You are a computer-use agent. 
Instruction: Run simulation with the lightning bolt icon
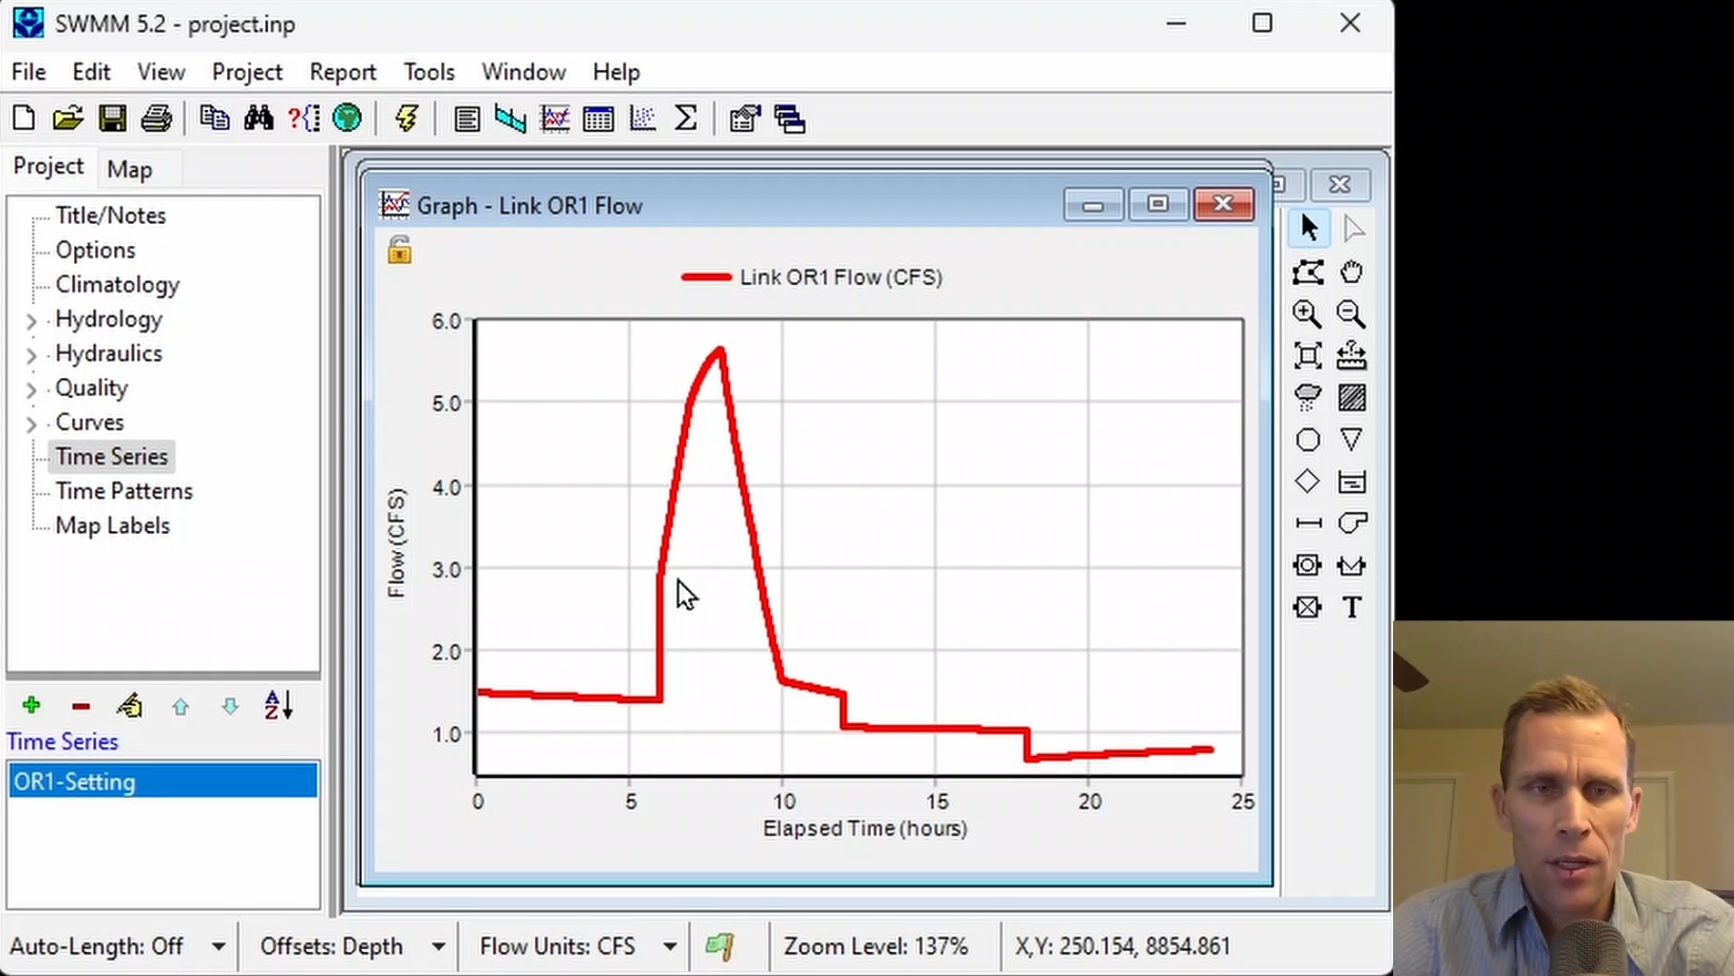pyautogui.click(x=406, y=119)
